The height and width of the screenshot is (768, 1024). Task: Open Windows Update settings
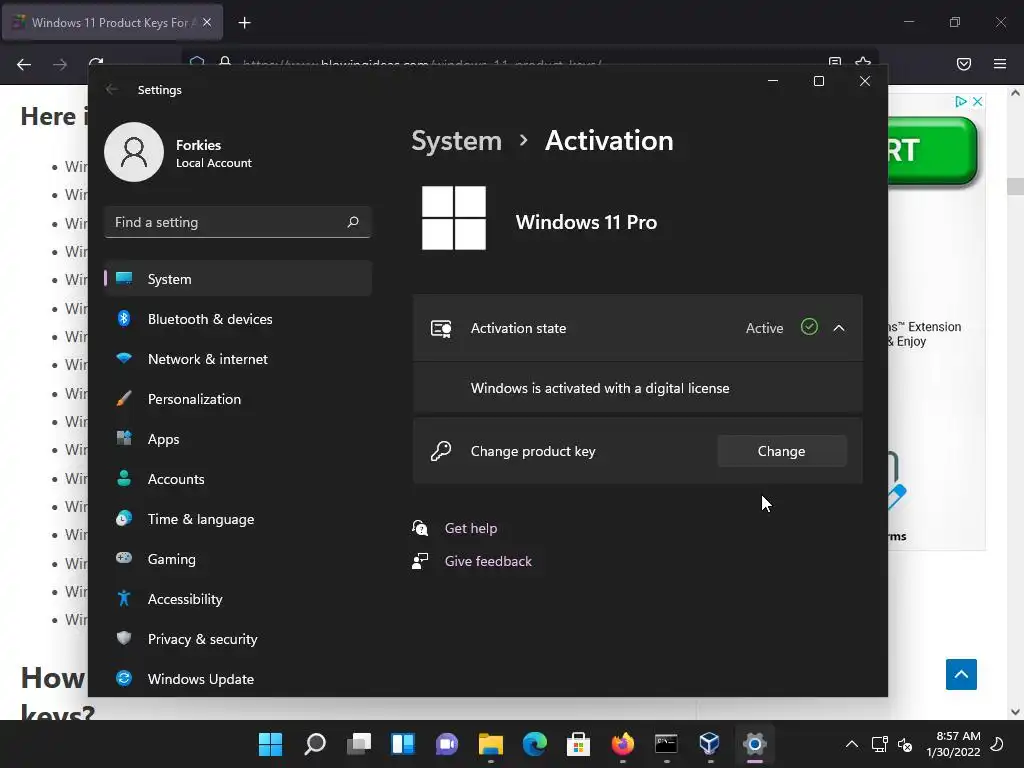tap(238, 679)
